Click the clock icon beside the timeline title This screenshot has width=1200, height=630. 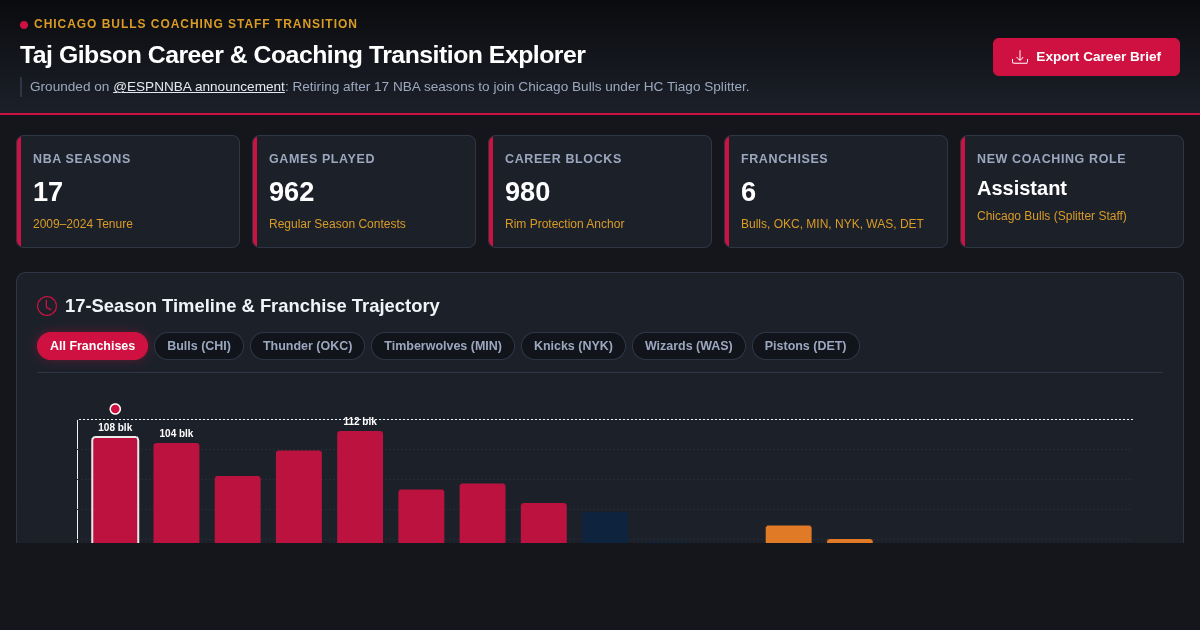coord(47,306)
